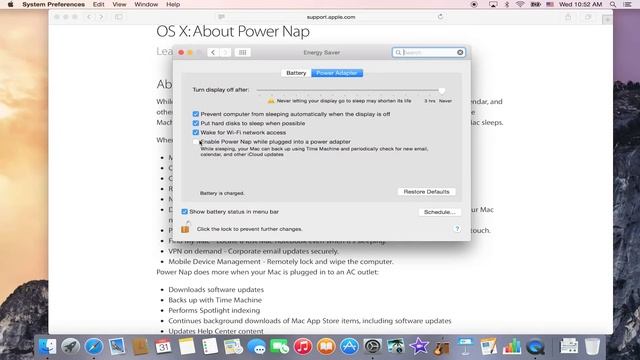The height and width of the screenshot is (360, 640).
Task: Click AirPlay display icon in menu bar
Action: click(493, 4)
